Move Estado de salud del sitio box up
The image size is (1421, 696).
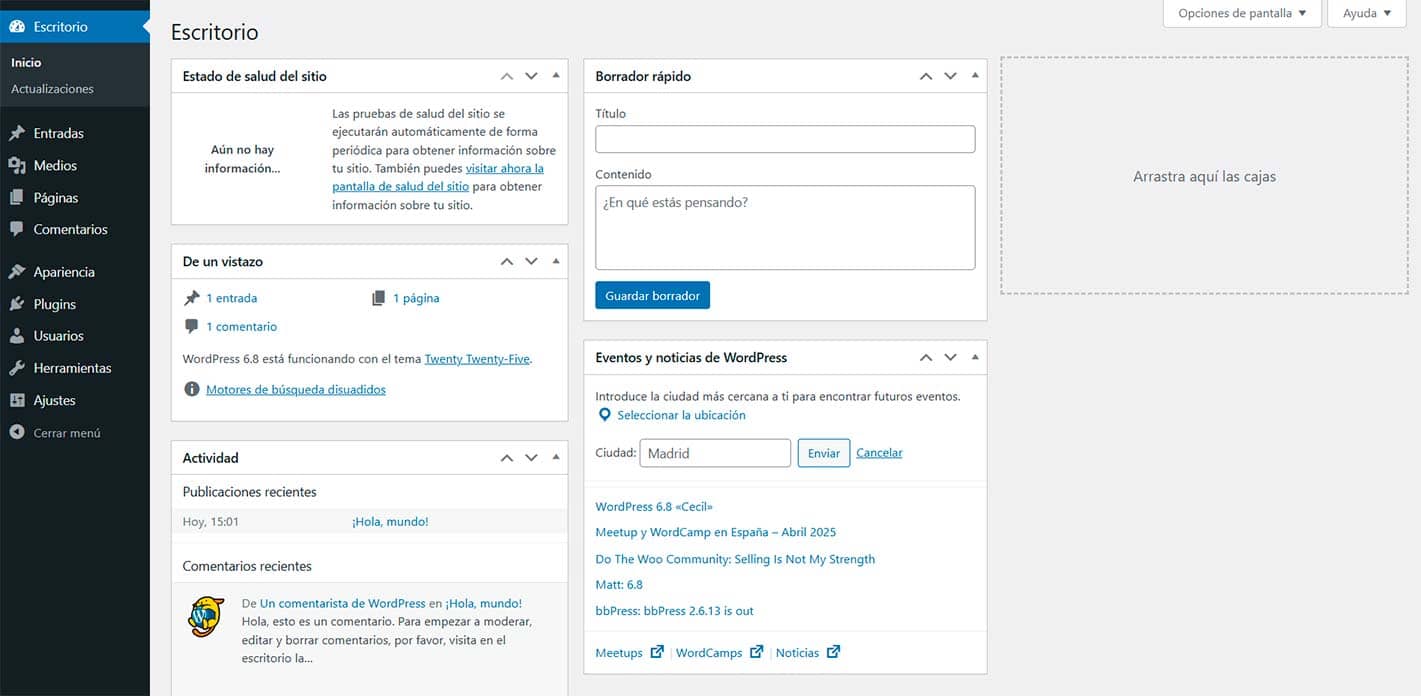click(x=507, y=76)
